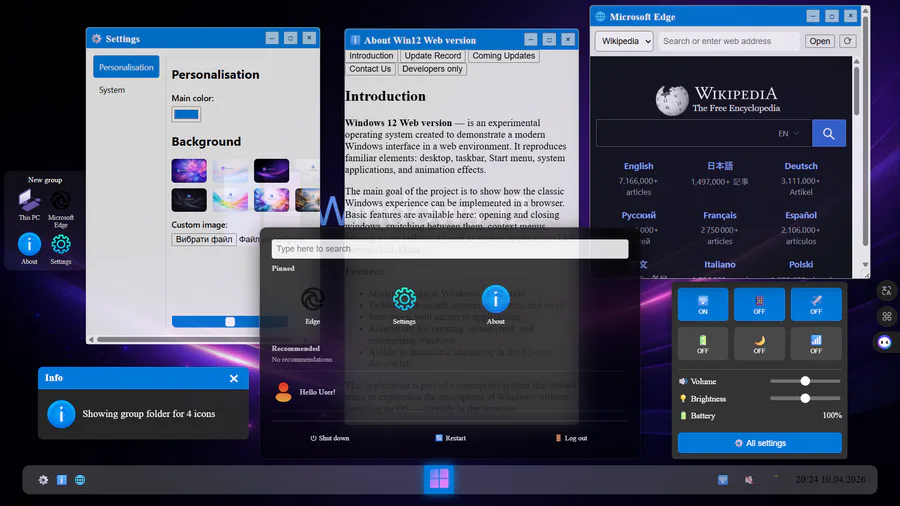Open the Deutsch Wikipedia link
The image size is (900, 506).
pyautogui.click(x=801, y=166)
